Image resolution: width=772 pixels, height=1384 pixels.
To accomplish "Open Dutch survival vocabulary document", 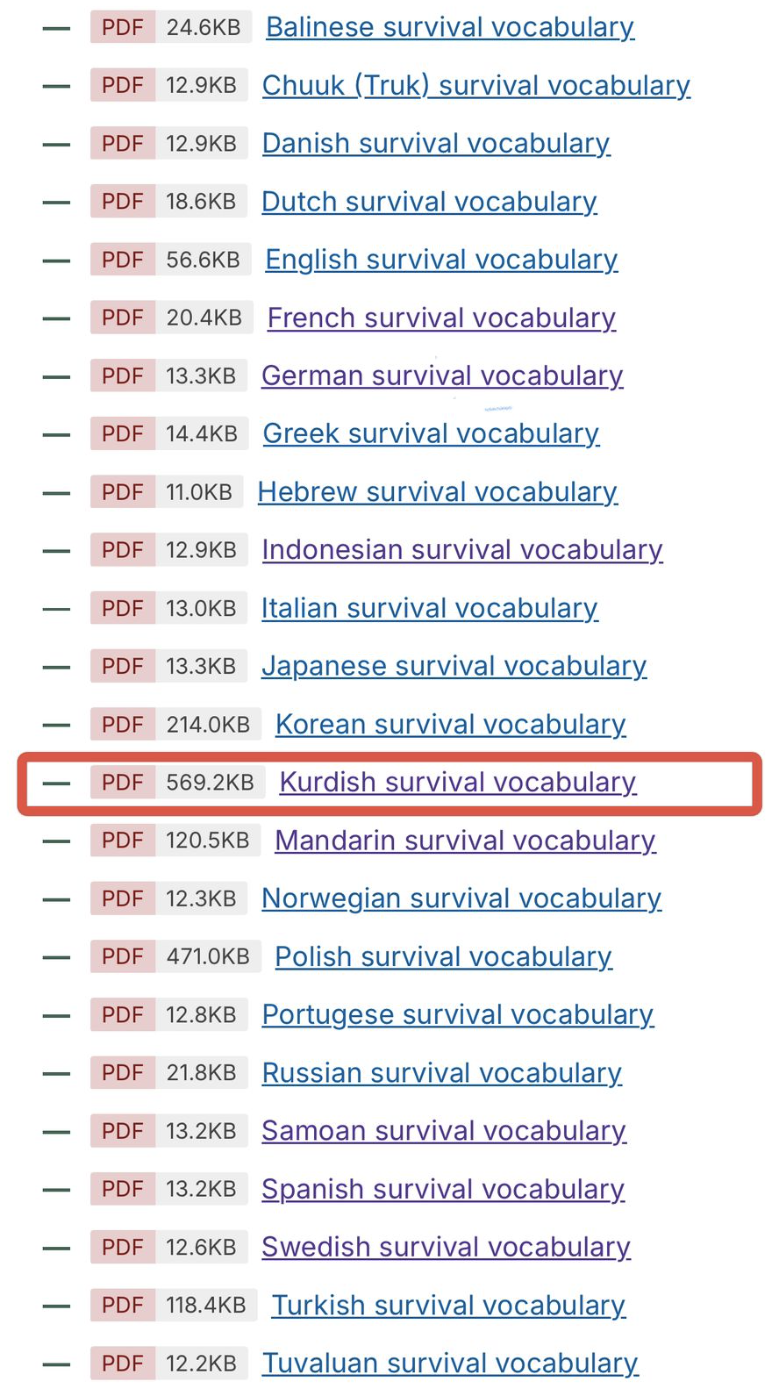I will tap(429, 201).
